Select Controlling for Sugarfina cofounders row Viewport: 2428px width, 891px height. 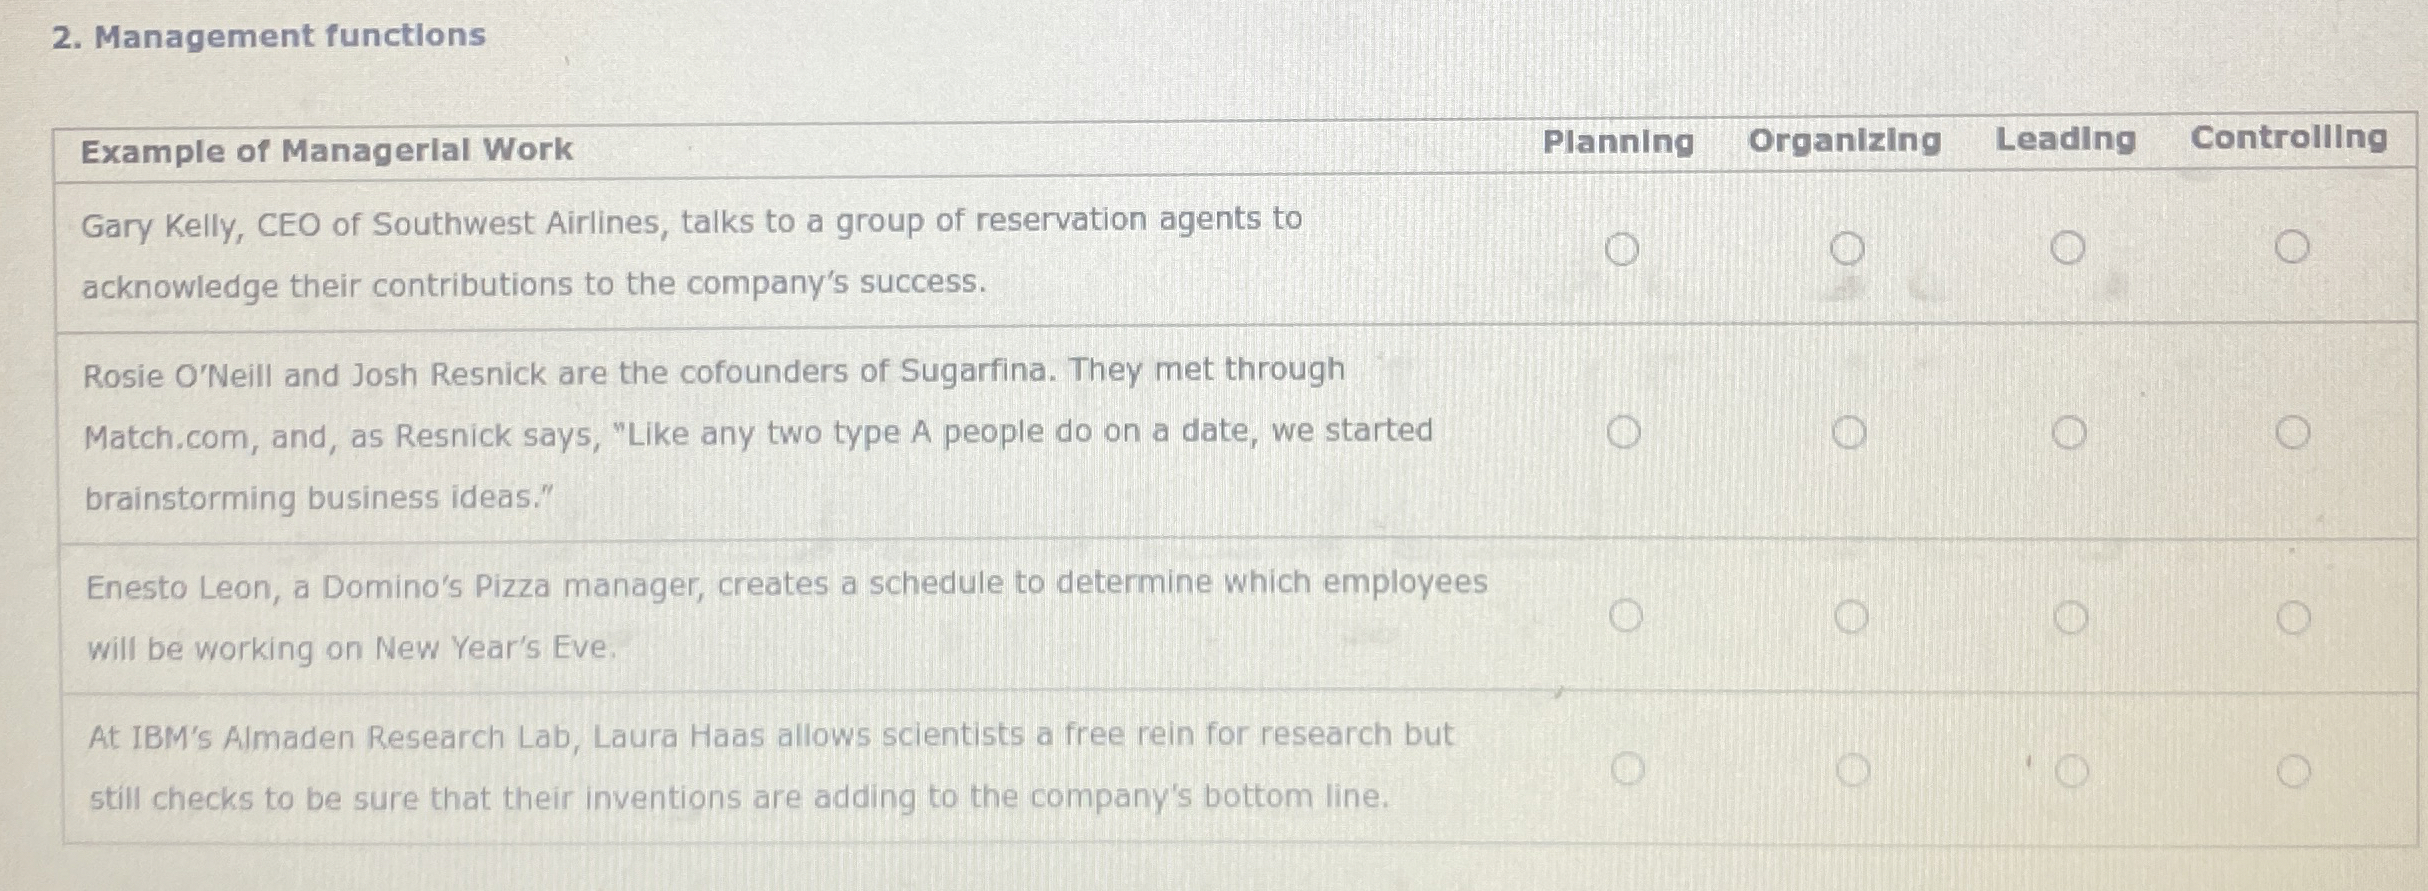[2293, 432]
